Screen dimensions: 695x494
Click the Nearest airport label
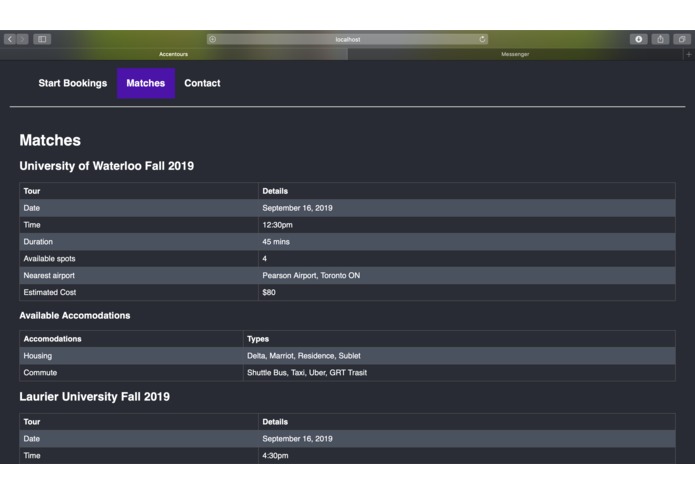pyautogui.click(x=49, y=276)
